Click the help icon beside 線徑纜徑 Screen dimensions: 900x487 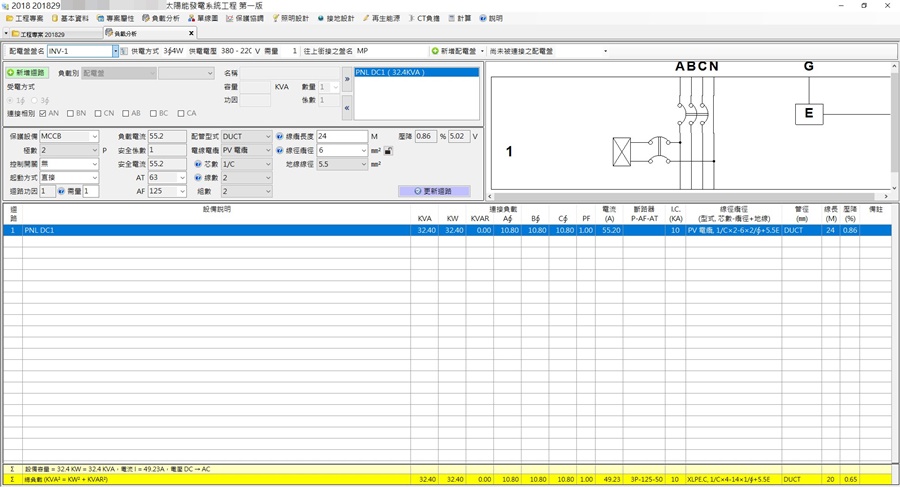coord(280,150)
